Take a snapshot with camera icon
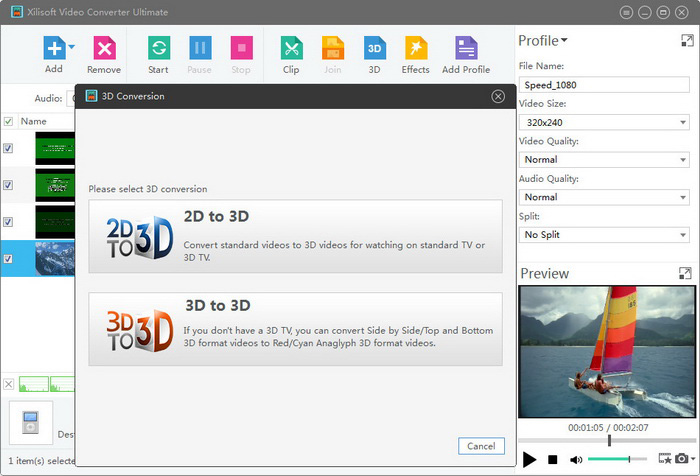700x476 pixels. click(x=682, y=459)
